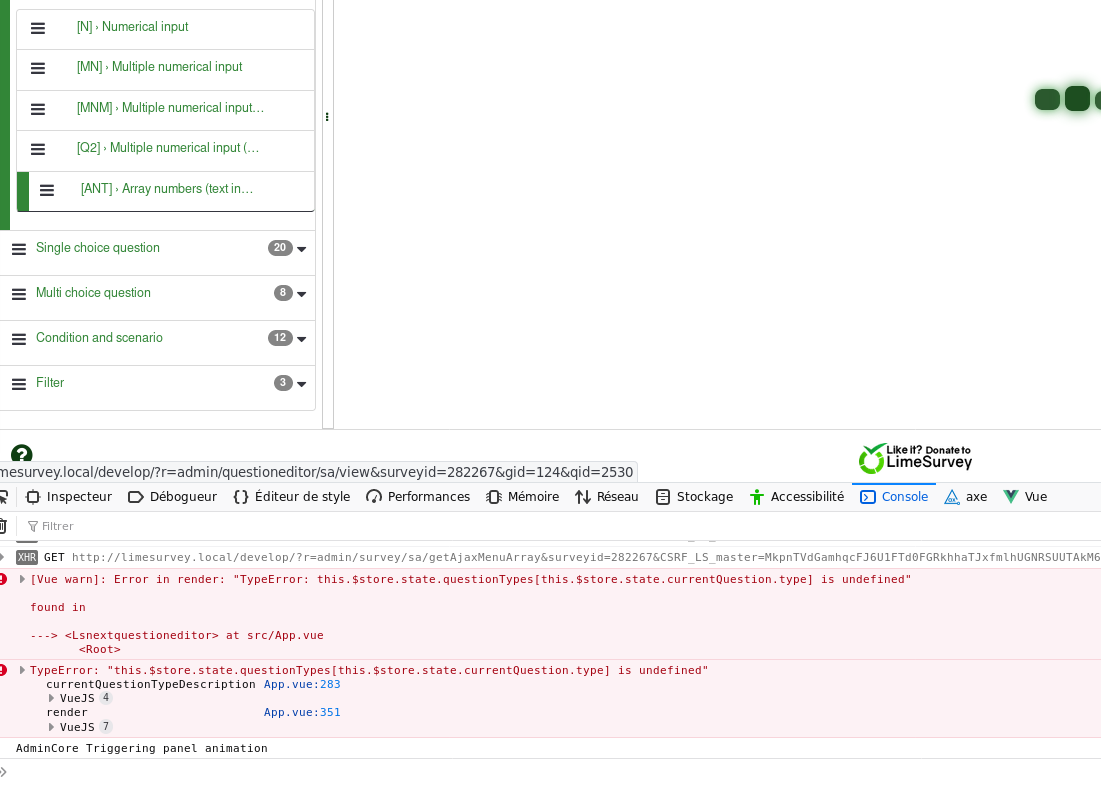The width and height of the screenshot is (1101, 785).
Task: Expand the Vue warn error message triangle
Action: [22, 579]
